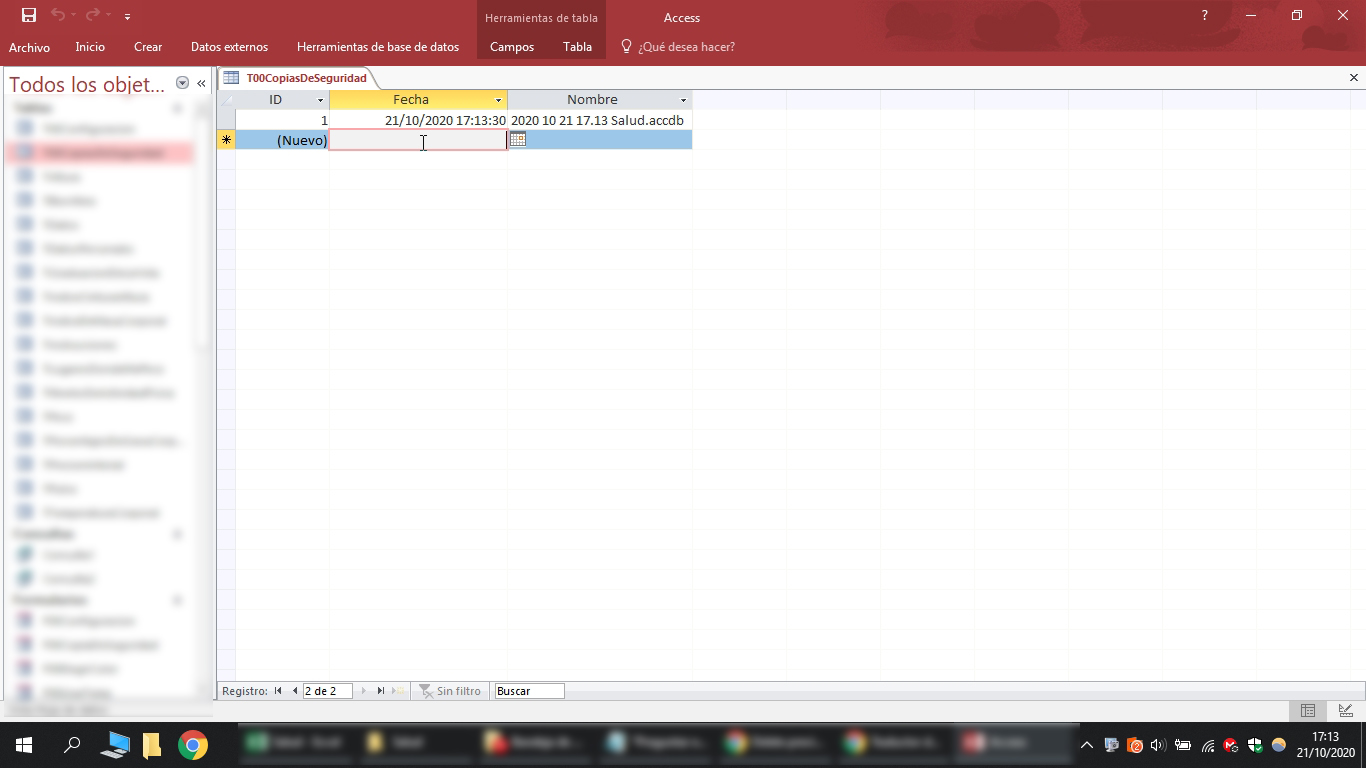
Task: Select the T00CopiasDeSeguridad document tab
Action: [306, 78]
